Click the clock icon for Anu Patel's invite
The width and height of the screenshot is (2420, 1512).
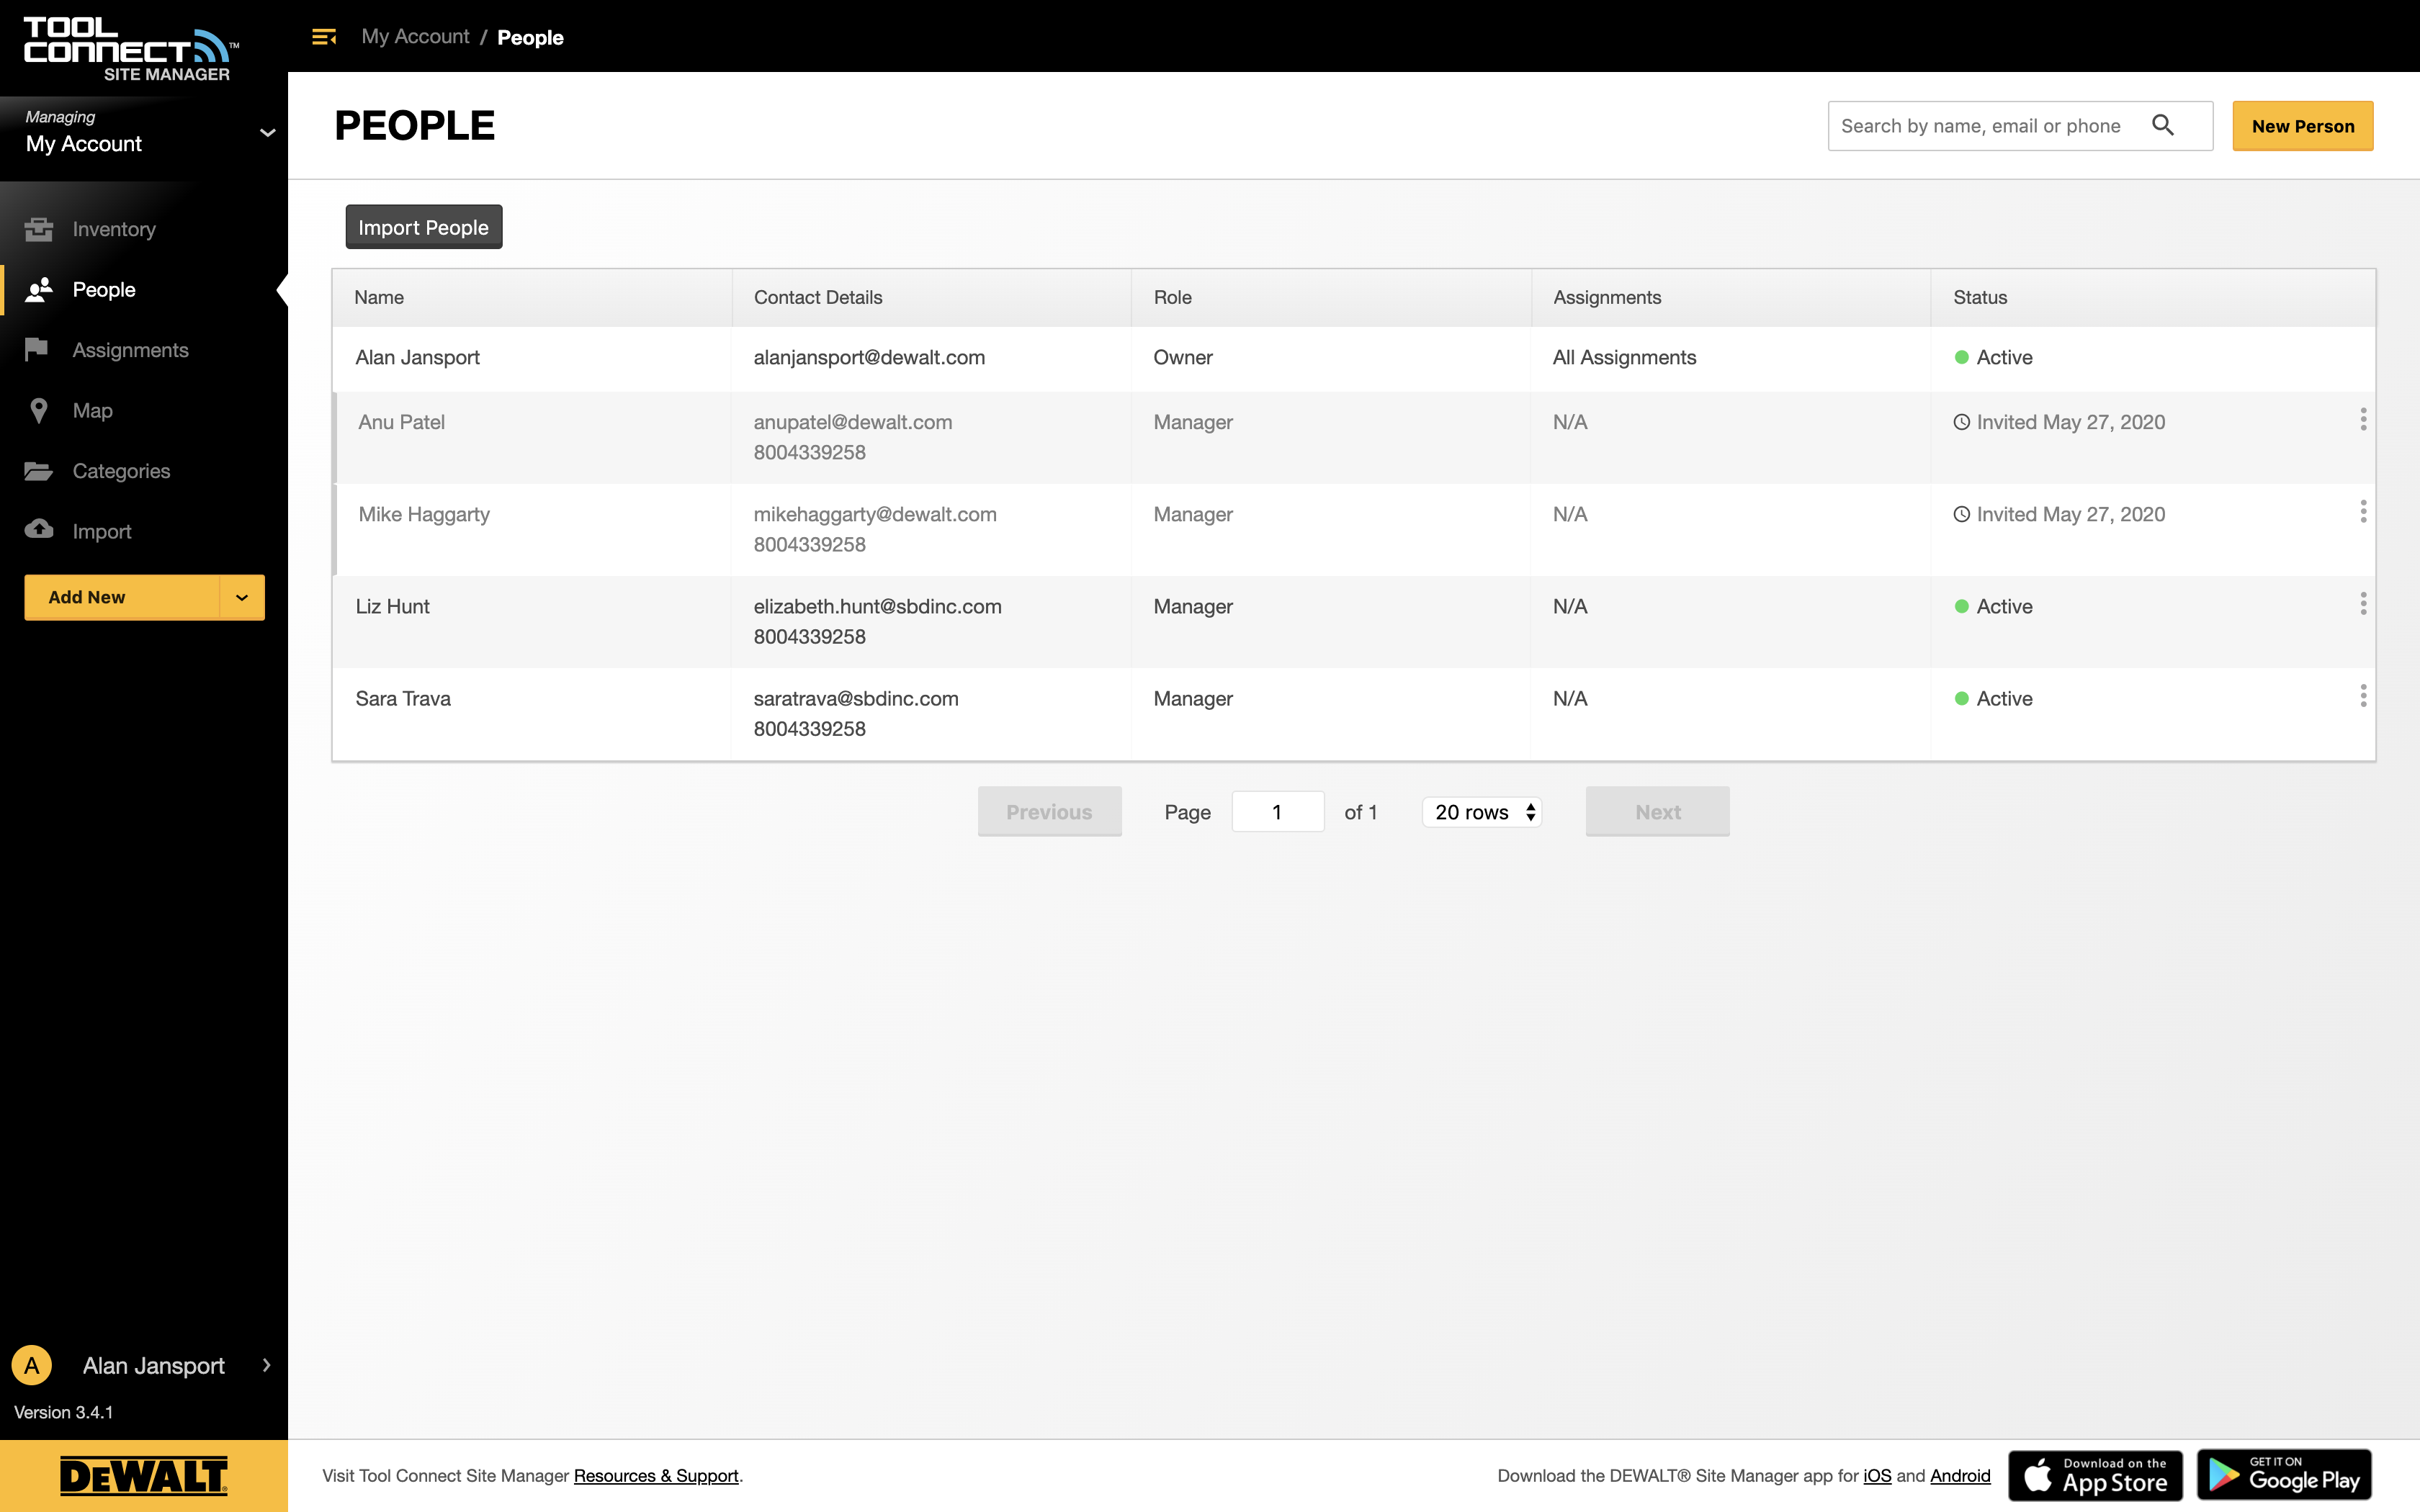(1962, 422)
